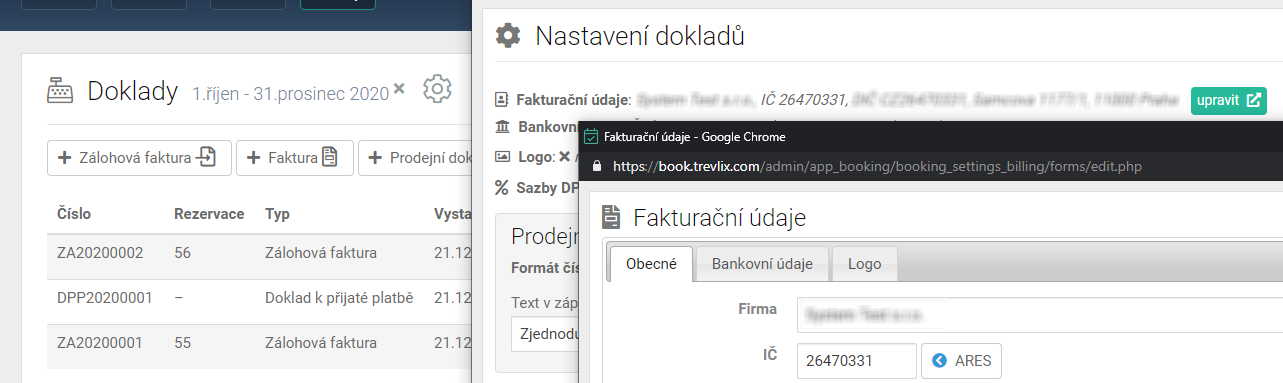Click the Chrome window favicon icon
Image resolution: width=1283 pixels, height=383 pixels.
(591, 136)
